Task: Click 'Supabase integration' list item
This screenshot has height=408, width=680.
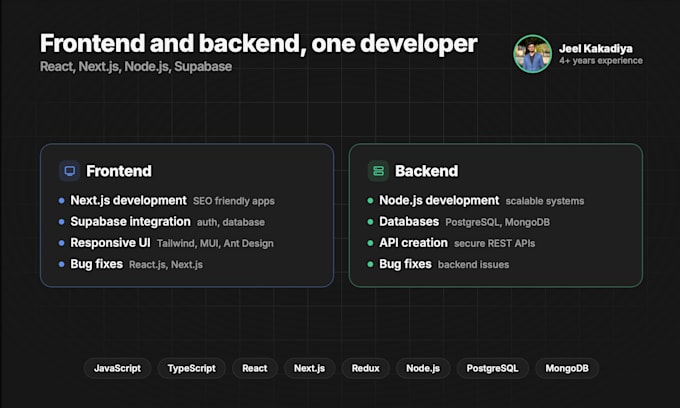Action: 130,222
